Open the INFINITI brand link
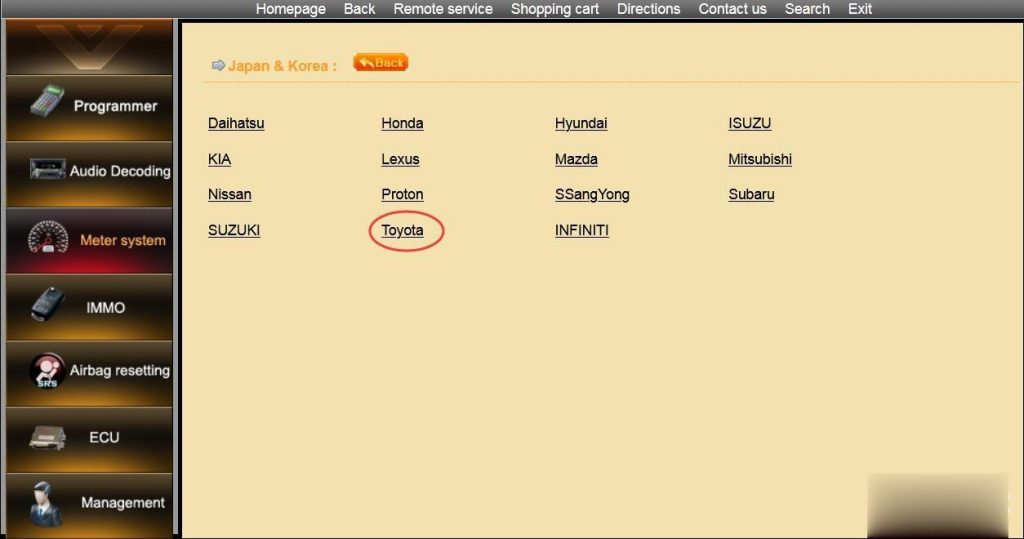 point(581,231)
